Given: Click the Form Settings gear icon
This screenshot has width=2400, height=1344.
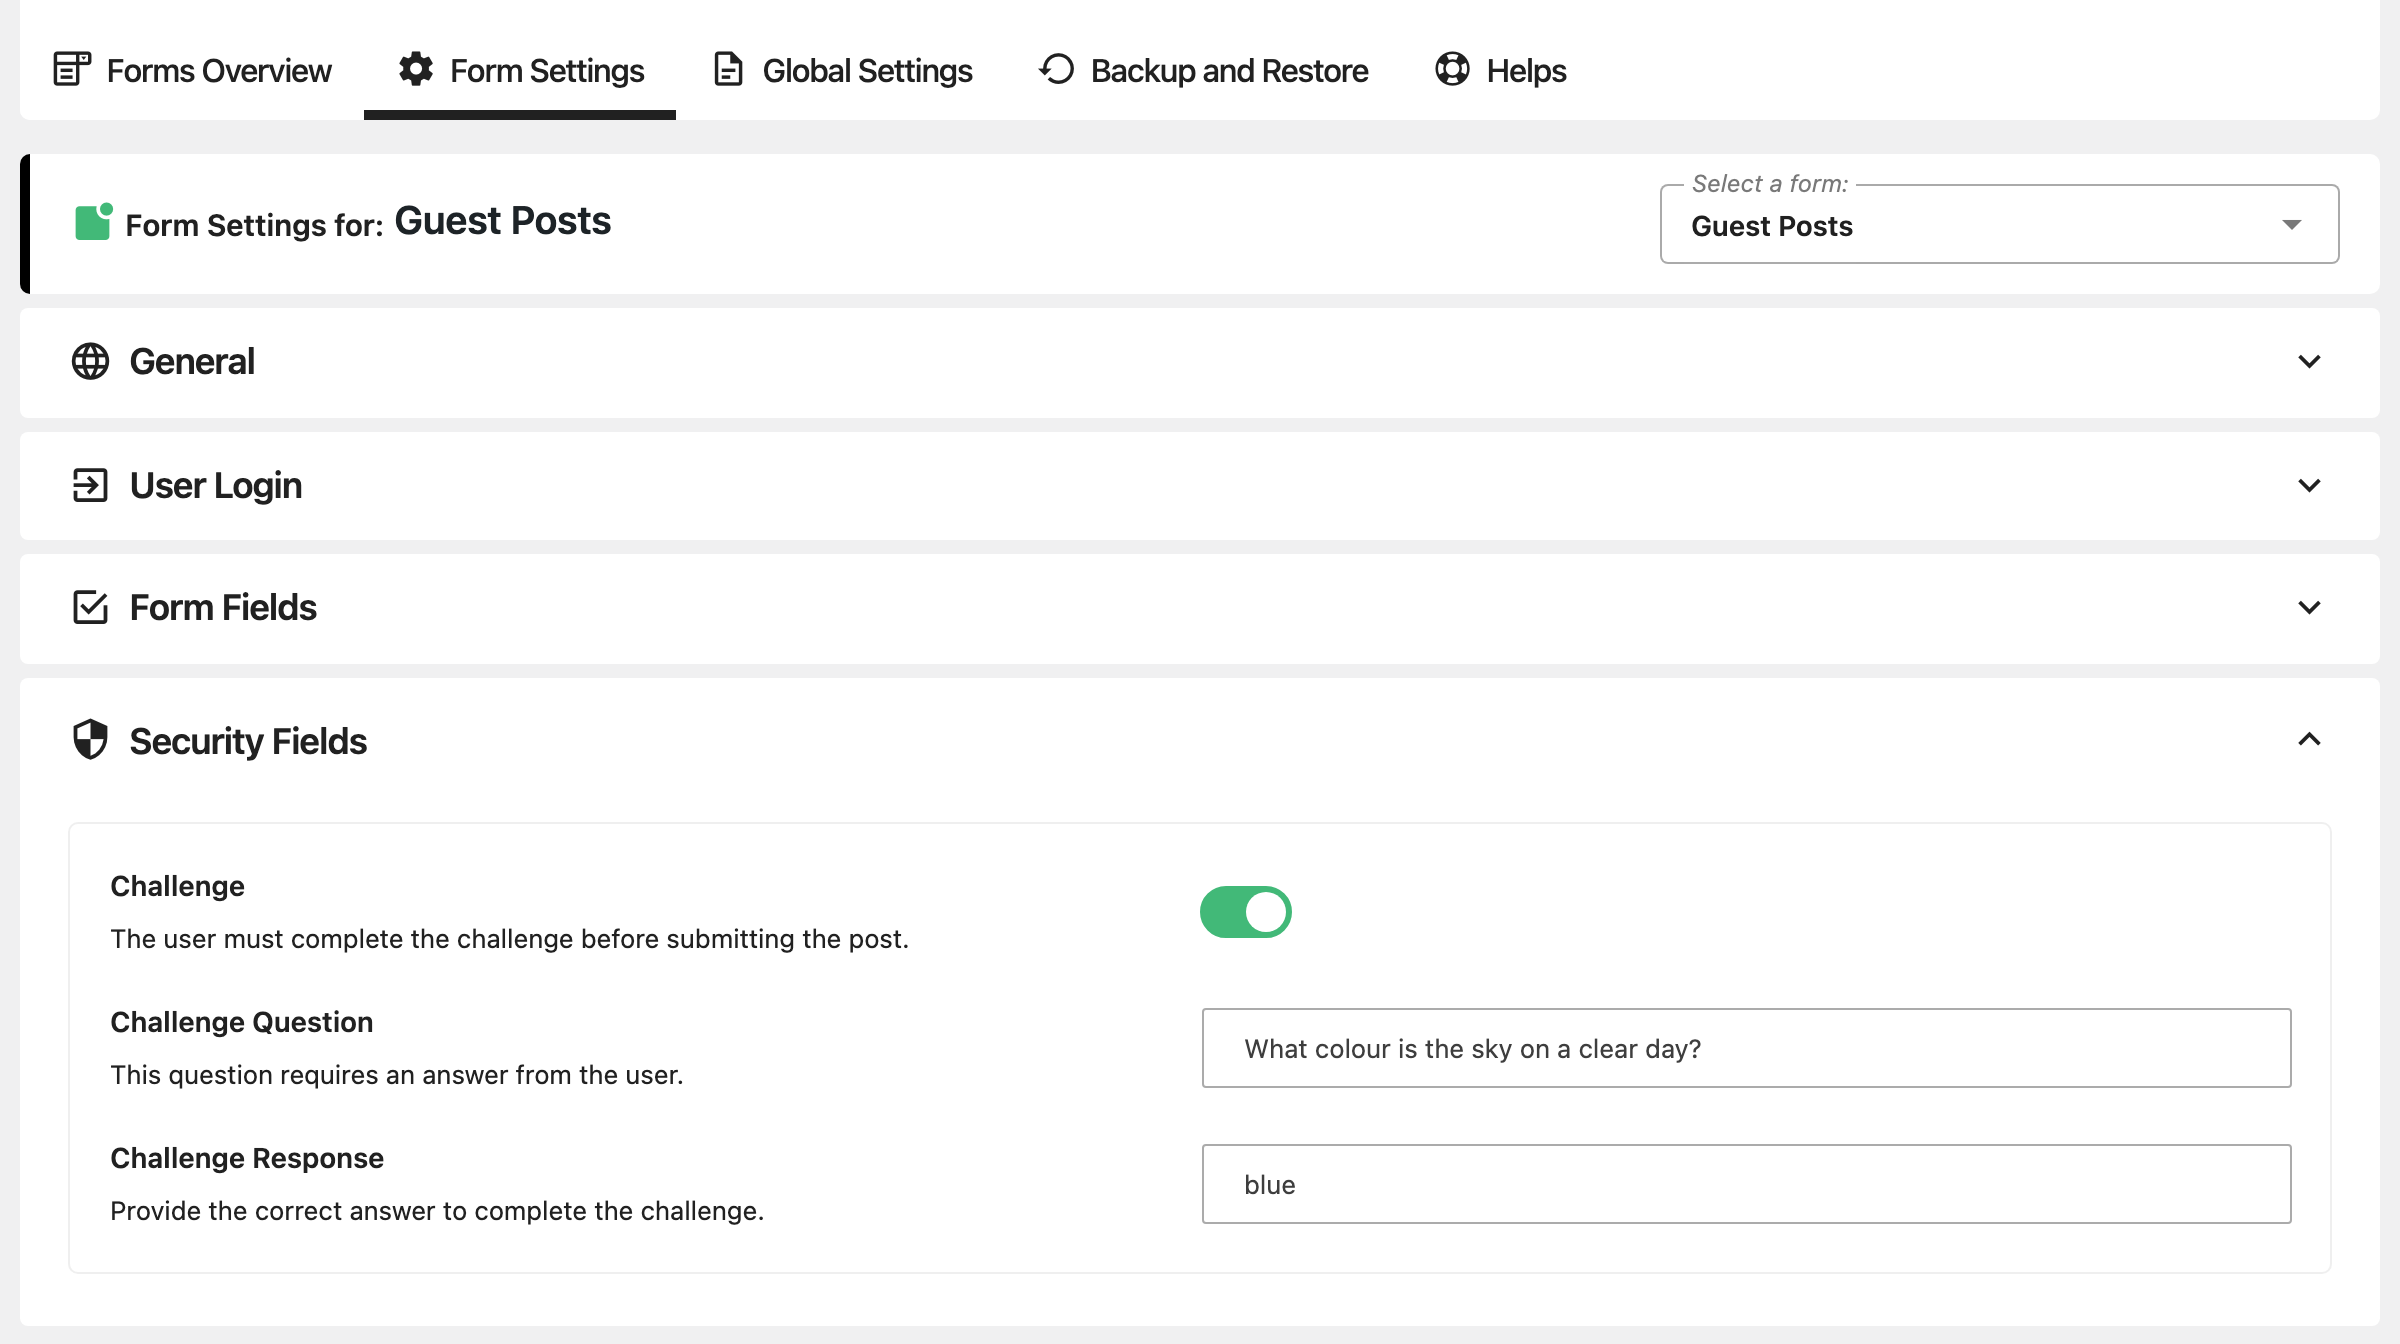Looking at the screenshot, I should (x=416, y=69).
